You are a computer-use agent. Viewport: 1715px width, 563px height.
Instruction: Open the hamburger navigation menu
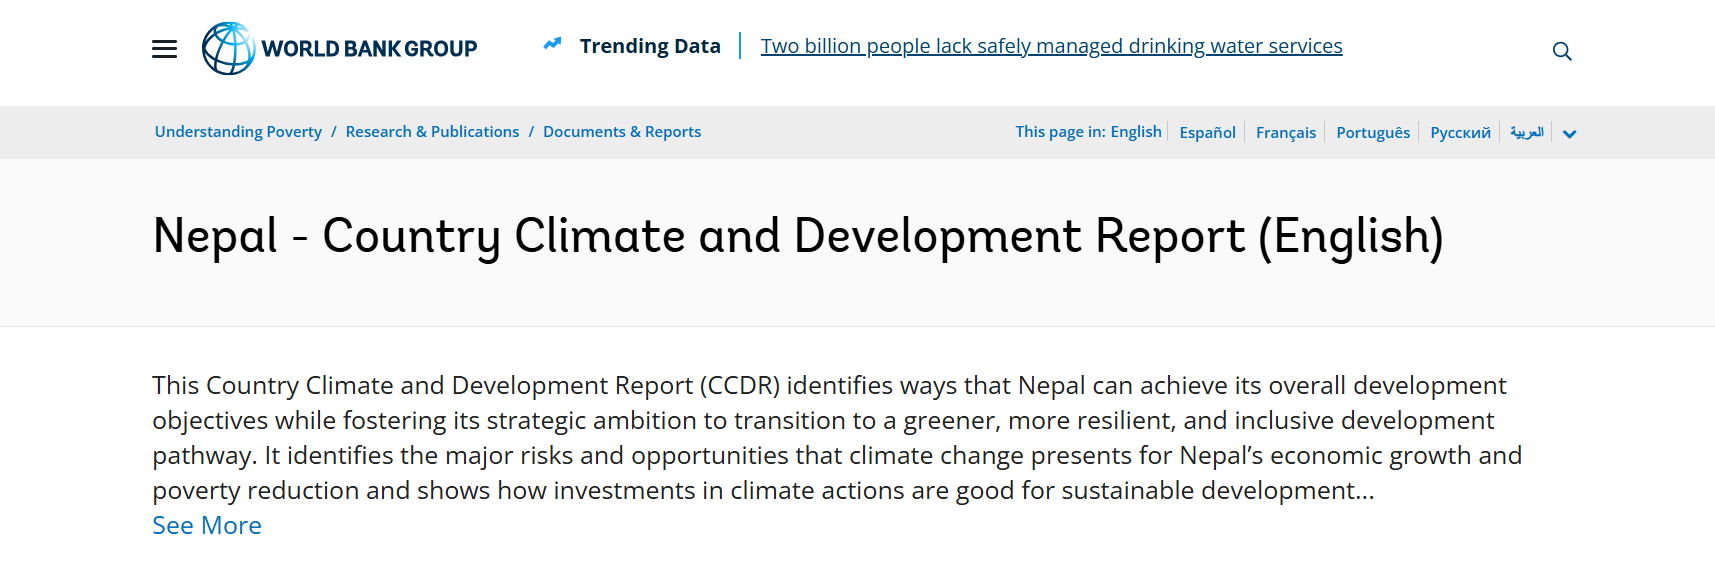(164, 49)
